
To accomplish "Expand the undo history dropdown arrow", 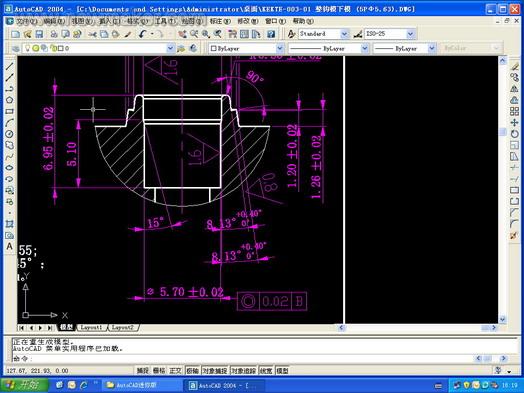I will (x=152, y=34).
